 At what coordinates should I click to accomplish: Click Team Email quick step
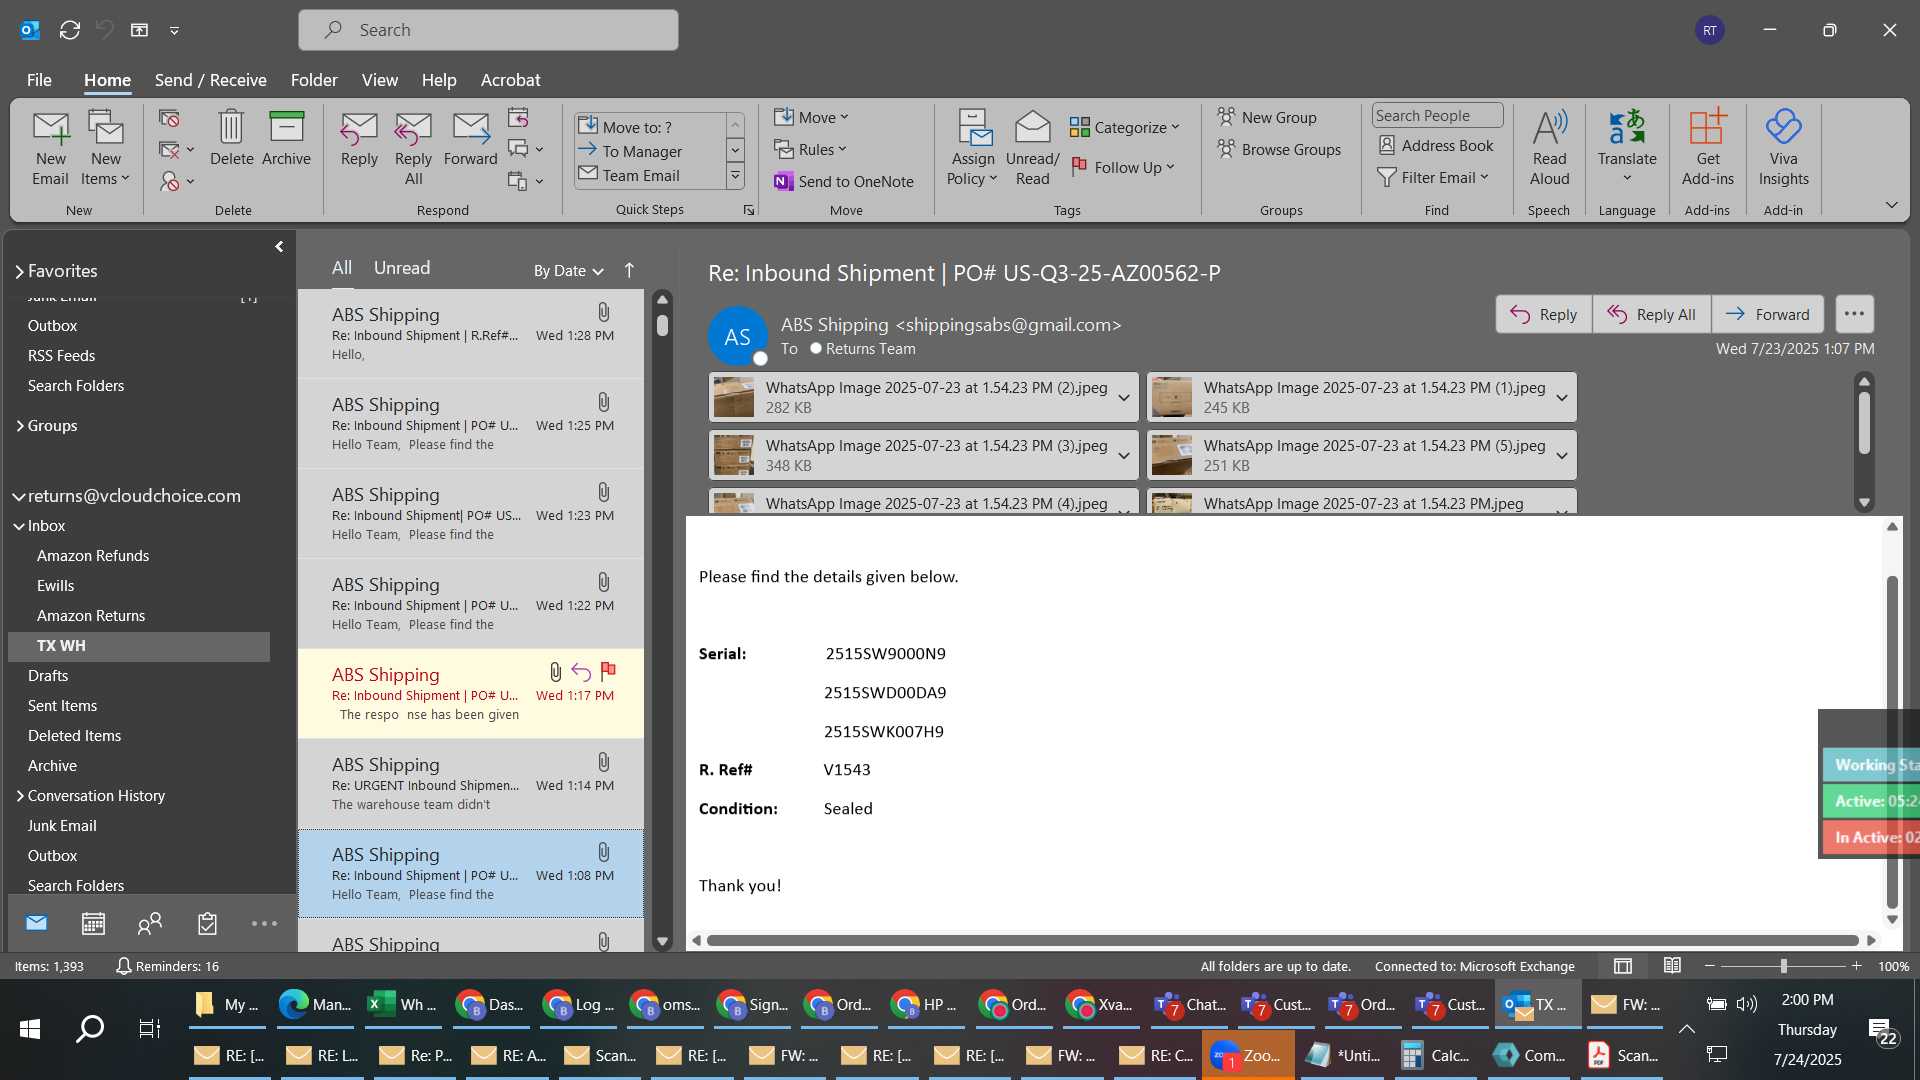[x=650, y=175]
